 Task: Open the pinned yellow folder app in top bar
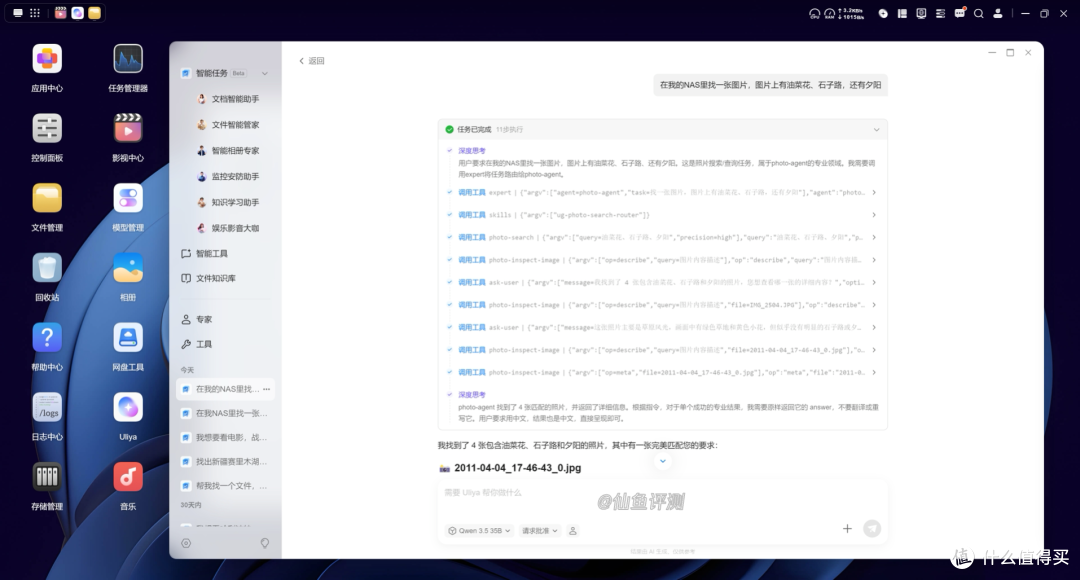(x=94, y=13)
